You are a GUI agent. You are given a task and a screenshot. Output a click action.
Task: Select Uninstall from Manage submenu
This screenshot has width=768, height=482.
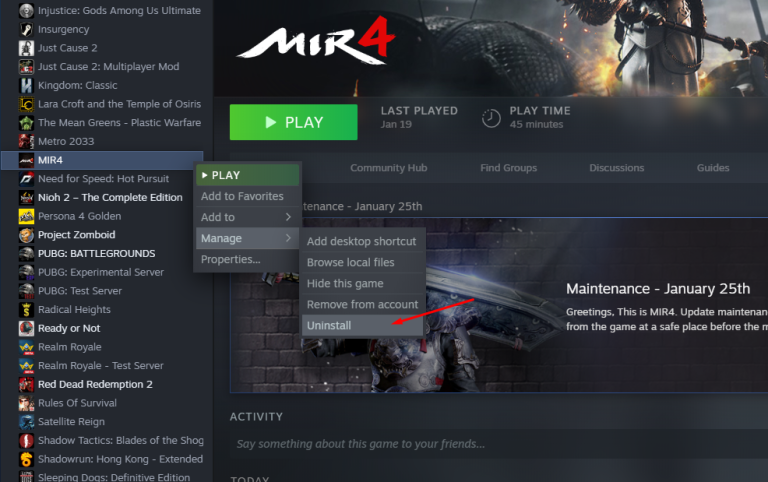pos(362,326)
